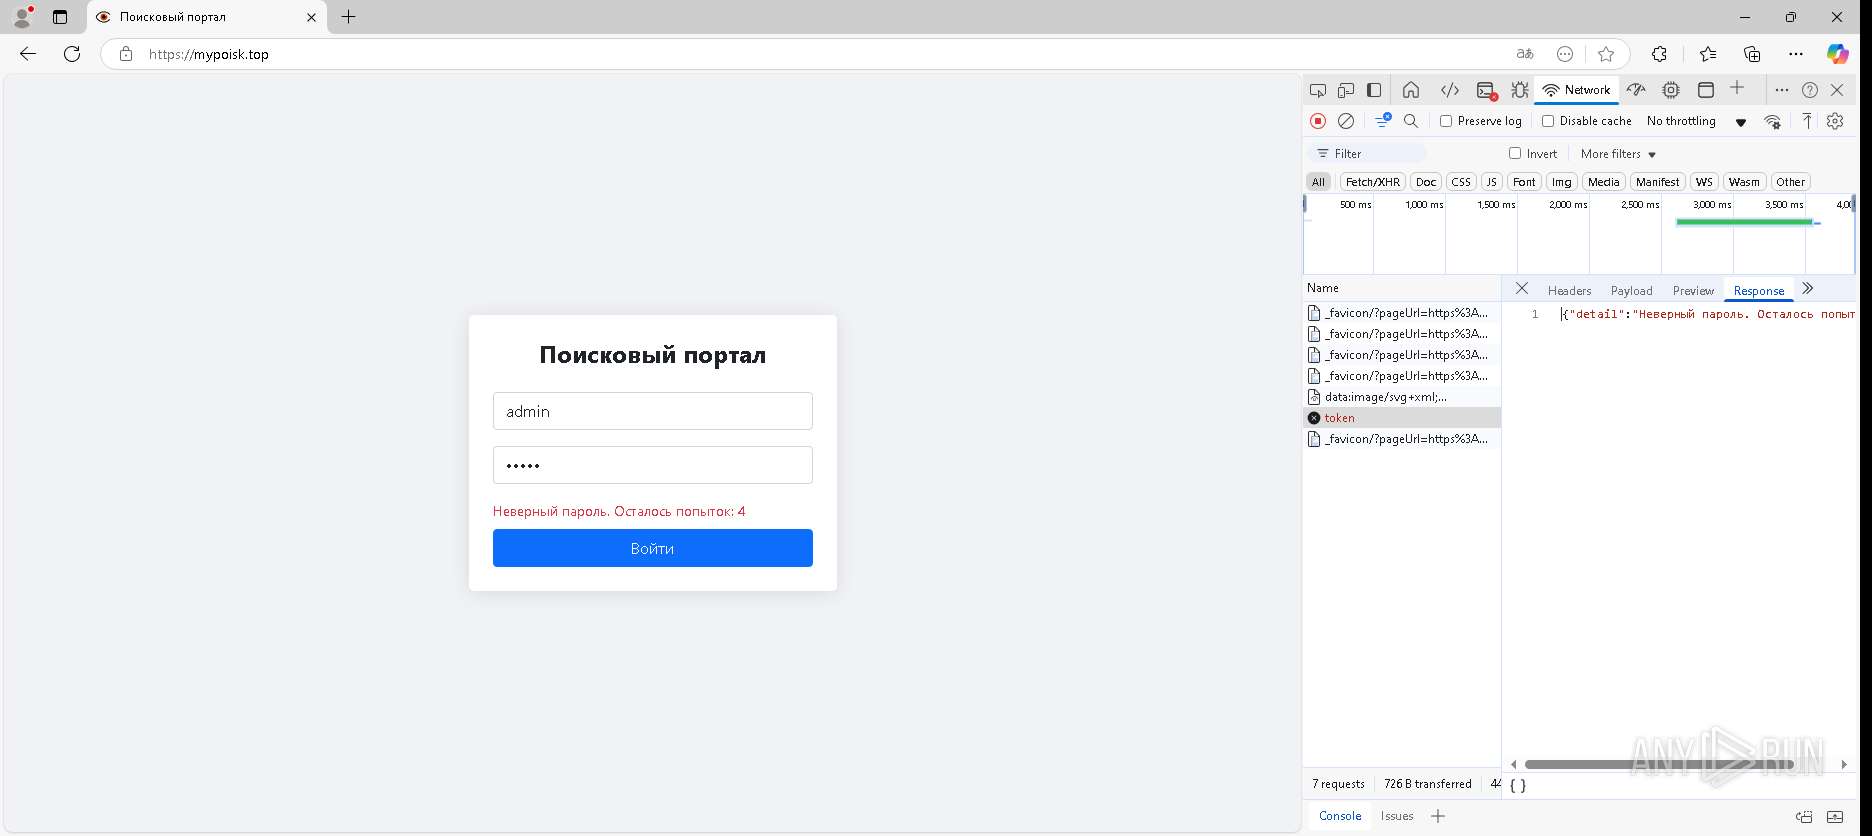Image resolution: width=1872 pixels, height=836 pixels.
Task: Open the browser Extensions puzzle icon
Action: 1659,54
